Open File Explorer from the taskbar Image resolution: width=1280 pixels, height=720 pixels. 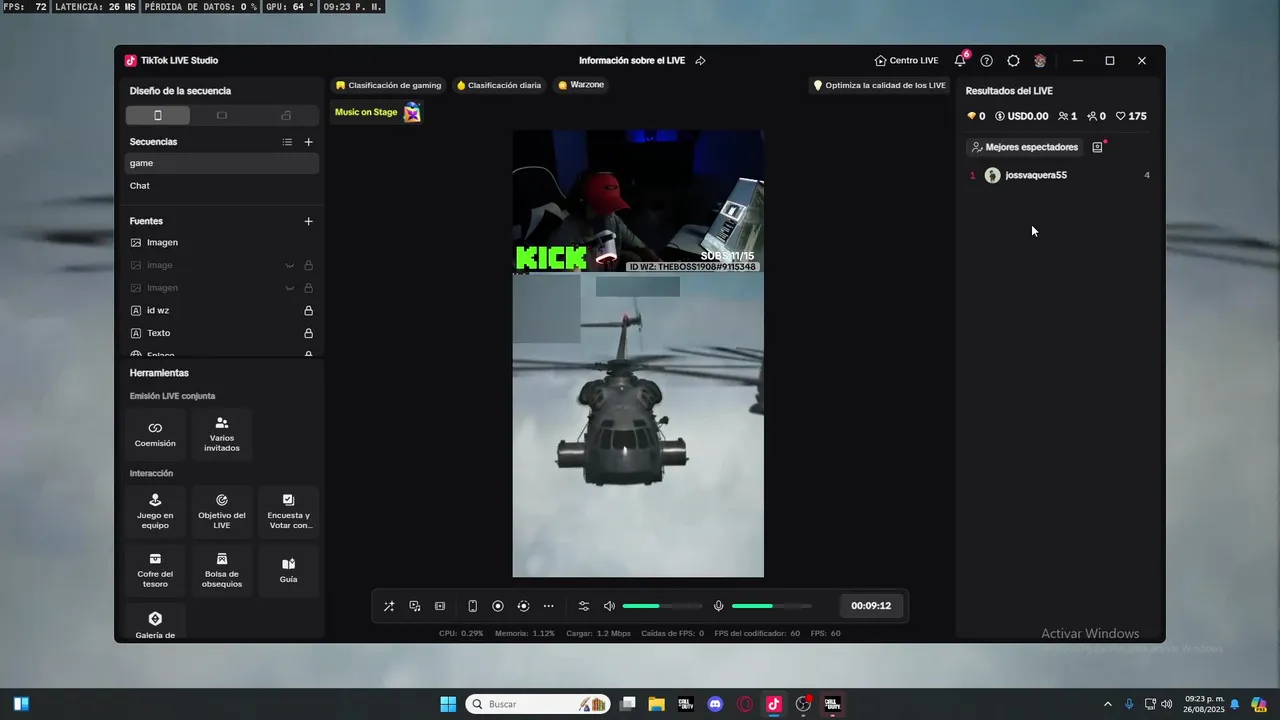(656, 704)
